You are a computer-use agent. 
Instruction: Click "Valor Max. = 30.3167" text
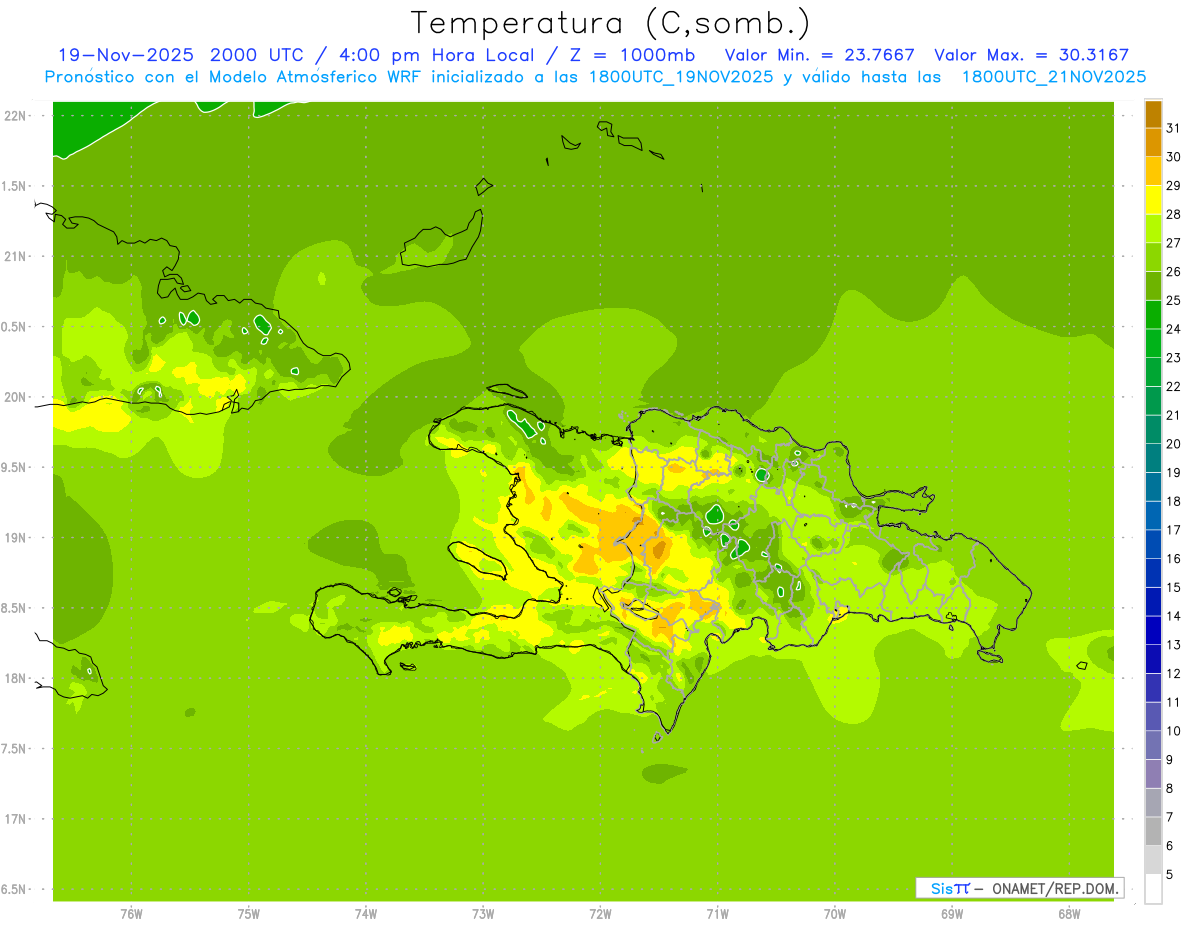coord(1031,55)
